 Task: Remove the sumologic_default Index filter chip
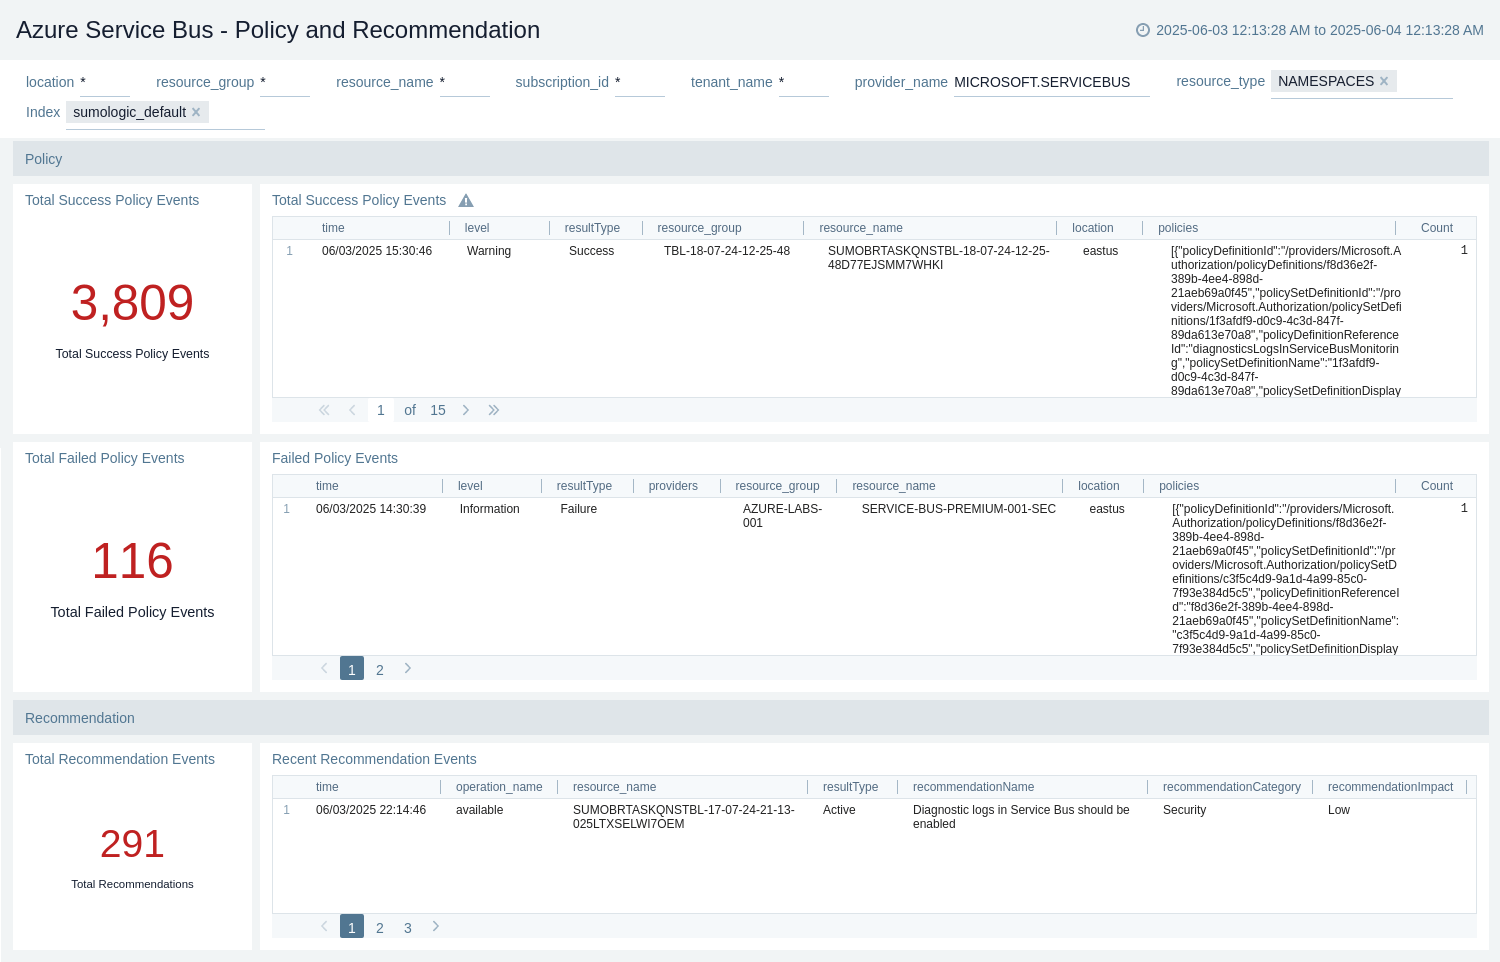click(196, 112)
